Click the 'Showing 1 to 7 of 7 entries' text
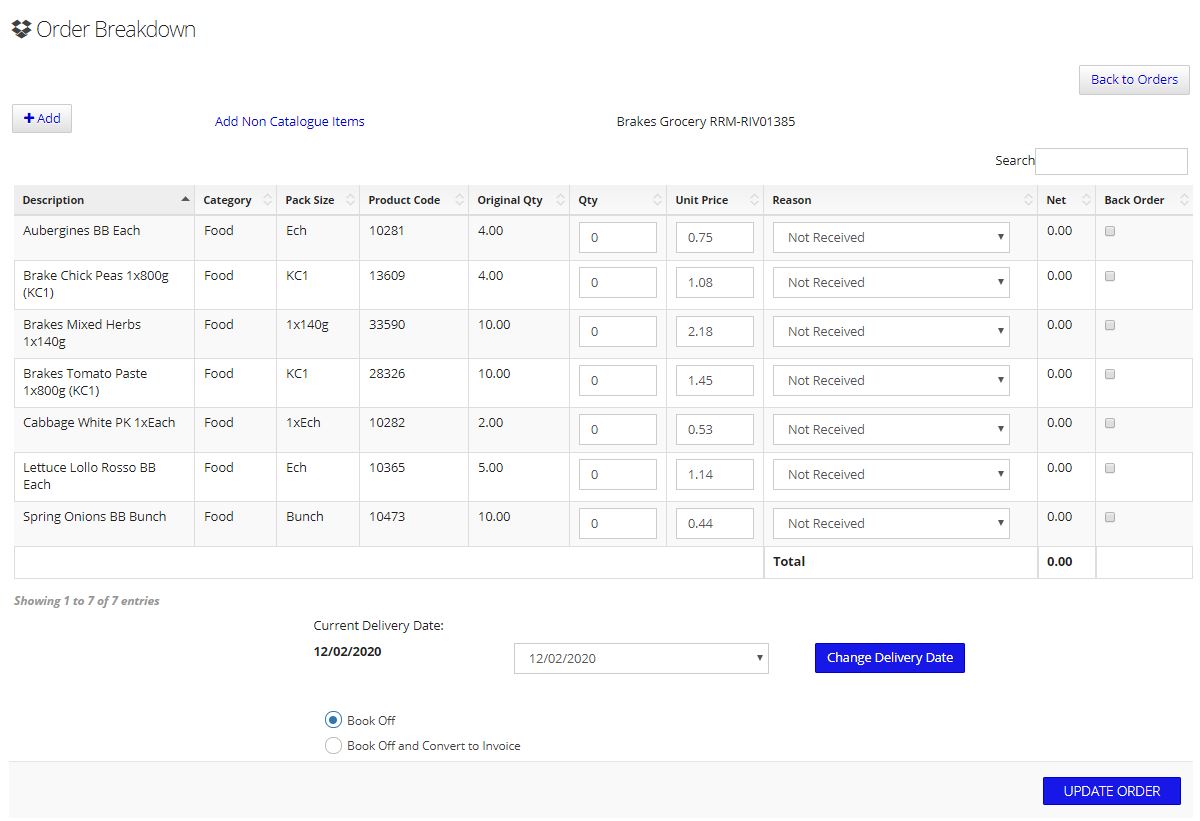1200x821 pixels. point(87,601)
